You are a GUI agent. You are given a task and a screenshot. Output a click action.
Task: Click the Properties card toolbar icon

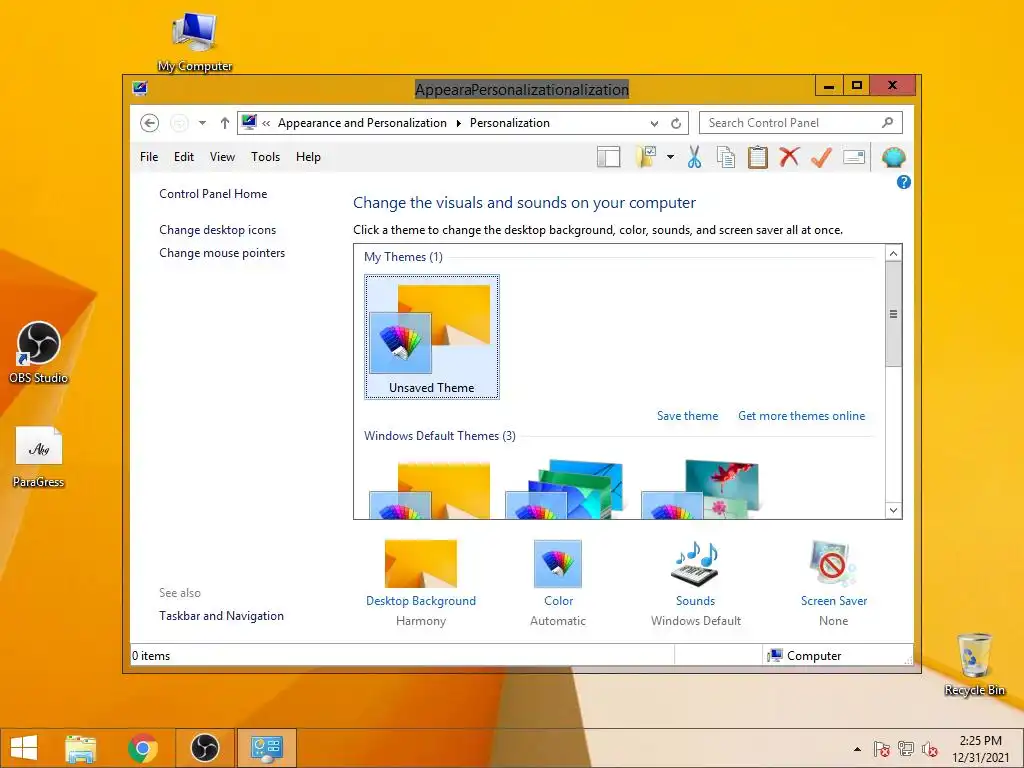[854, 157]
